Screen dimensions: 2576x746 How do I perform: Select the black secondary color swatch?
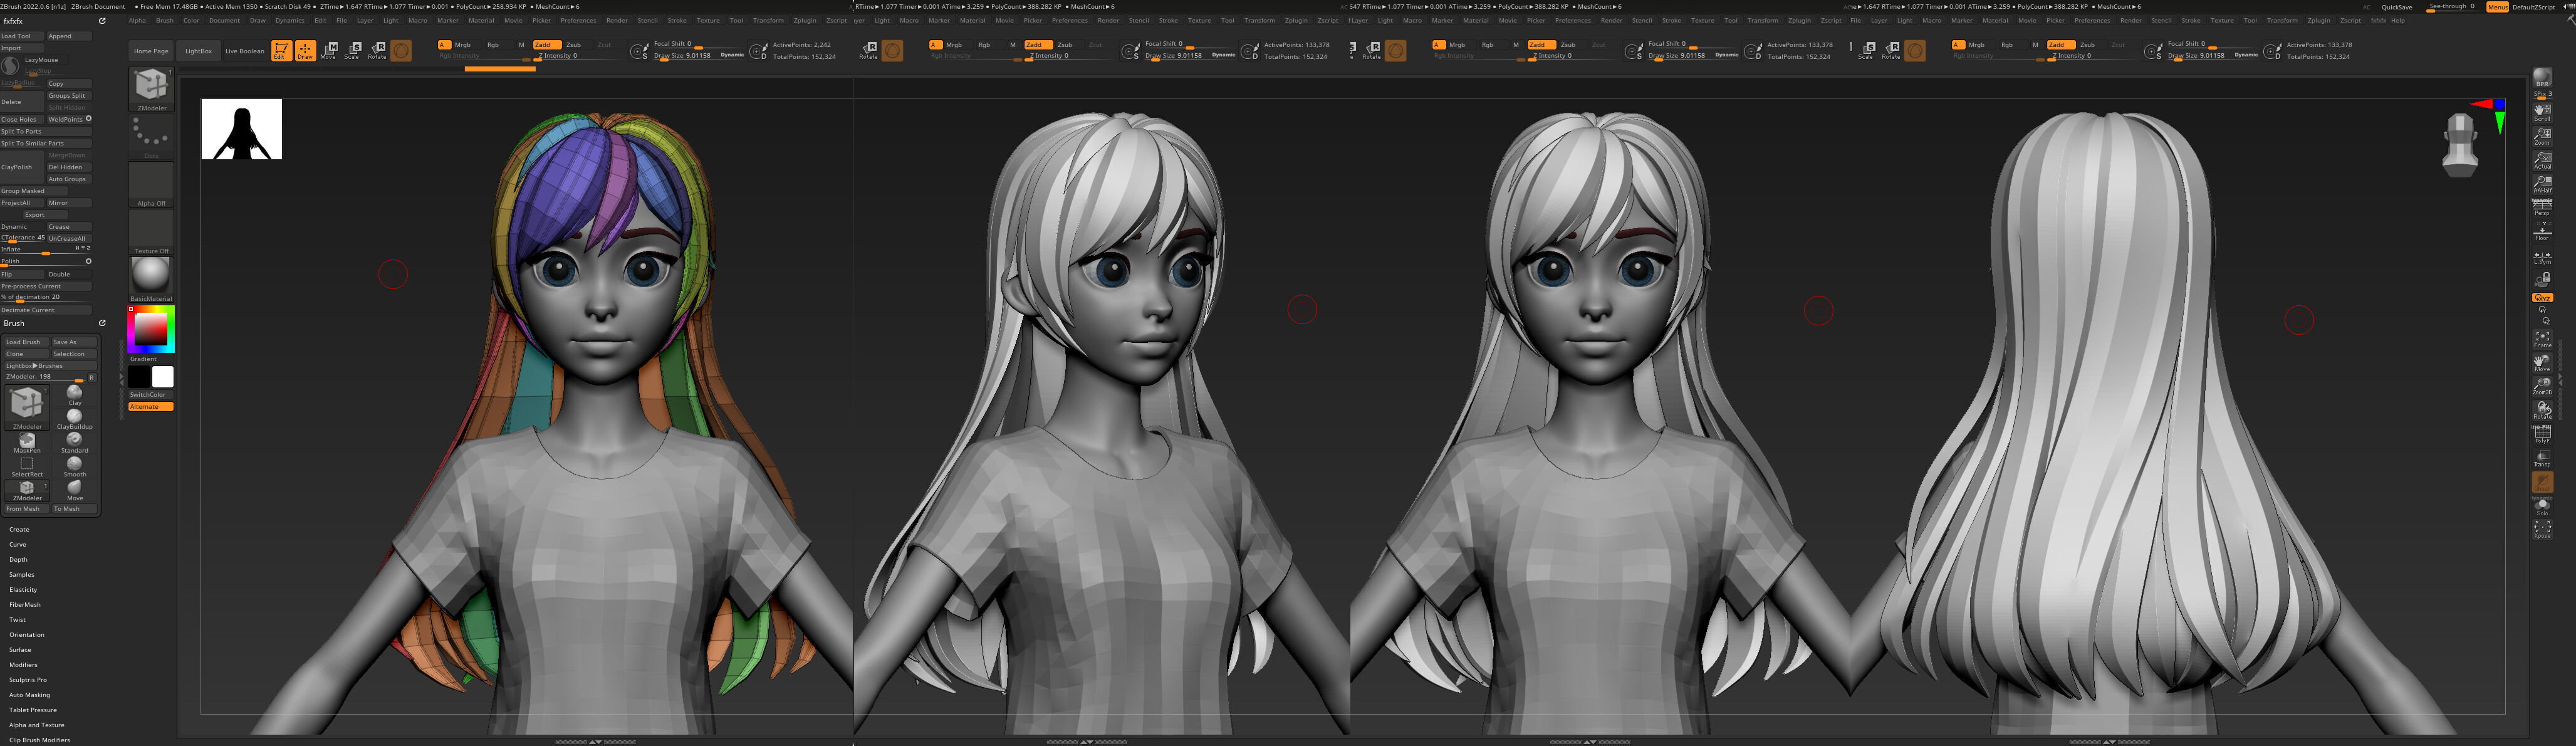pyautogui.click(x=139, y=377)
